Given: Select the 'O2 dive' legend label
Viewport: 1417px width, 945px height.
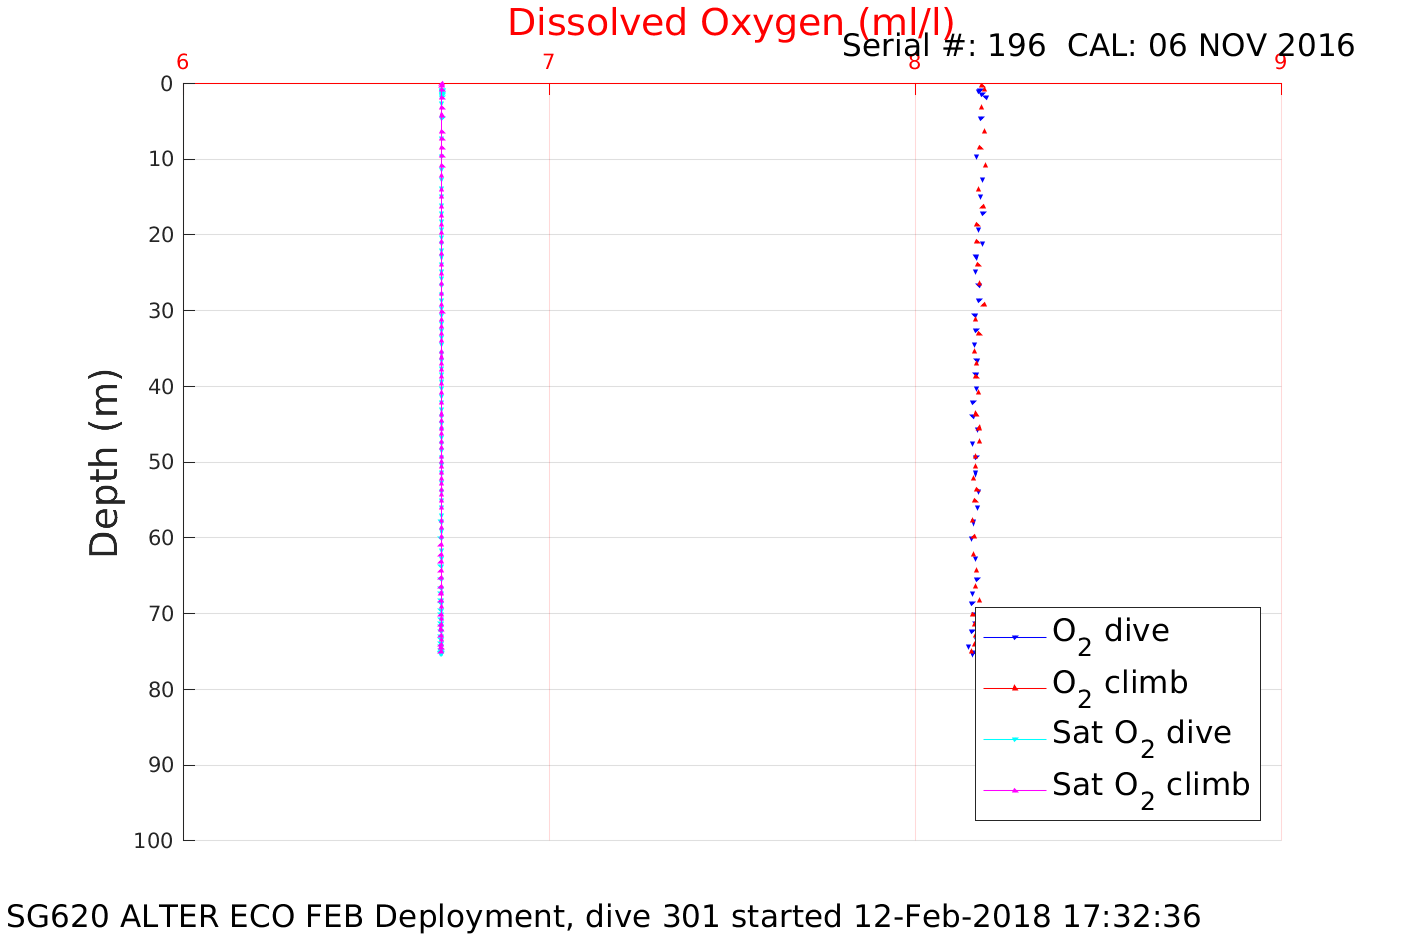Looking at the screenshot, I should (x=1110, y=632).
